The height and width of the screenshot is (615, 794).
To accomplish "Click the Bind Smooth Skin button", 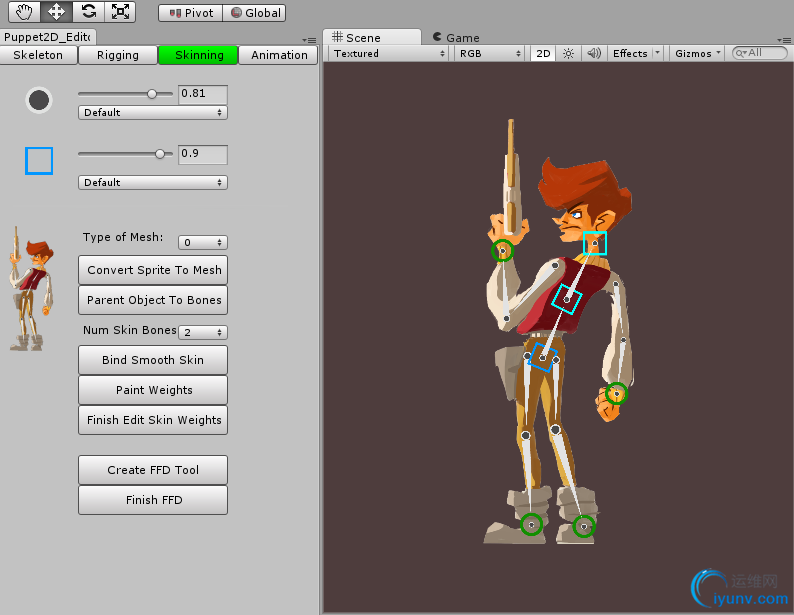I will pyautogui.click(x=153, y=360).
